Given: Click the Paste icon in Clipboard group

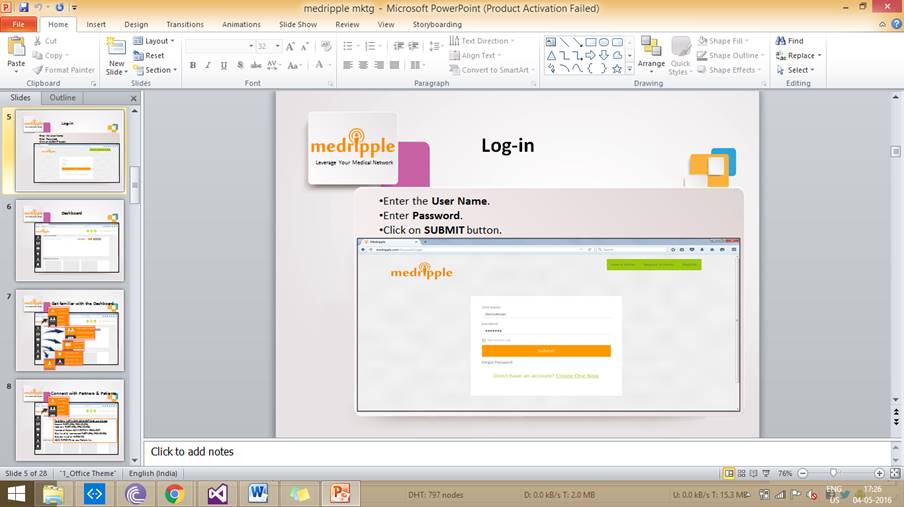Looking at the screenshot, I should coord(16,50).
